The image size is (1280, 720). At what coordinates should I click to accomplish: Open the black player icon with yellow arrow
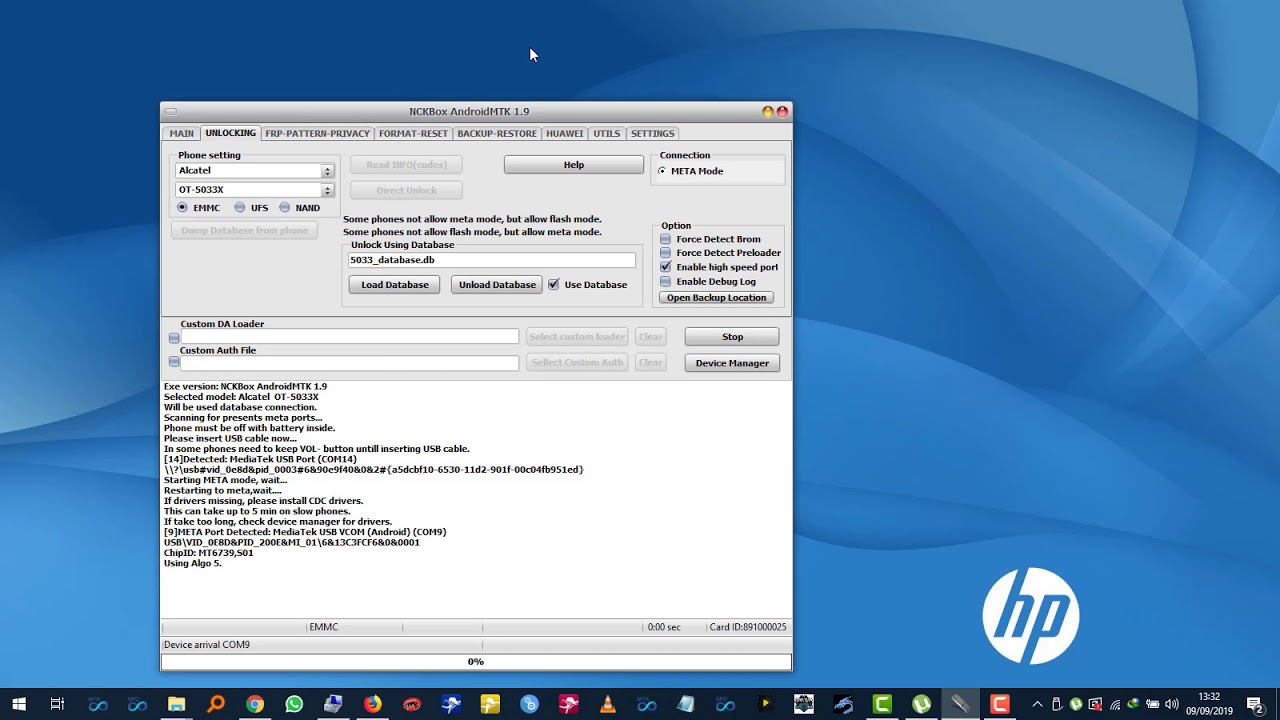click(x=764, y=704)
